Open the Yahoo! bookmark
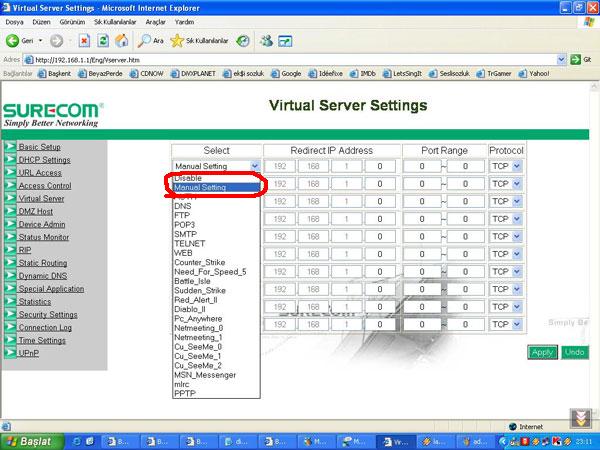 point(534,73)
